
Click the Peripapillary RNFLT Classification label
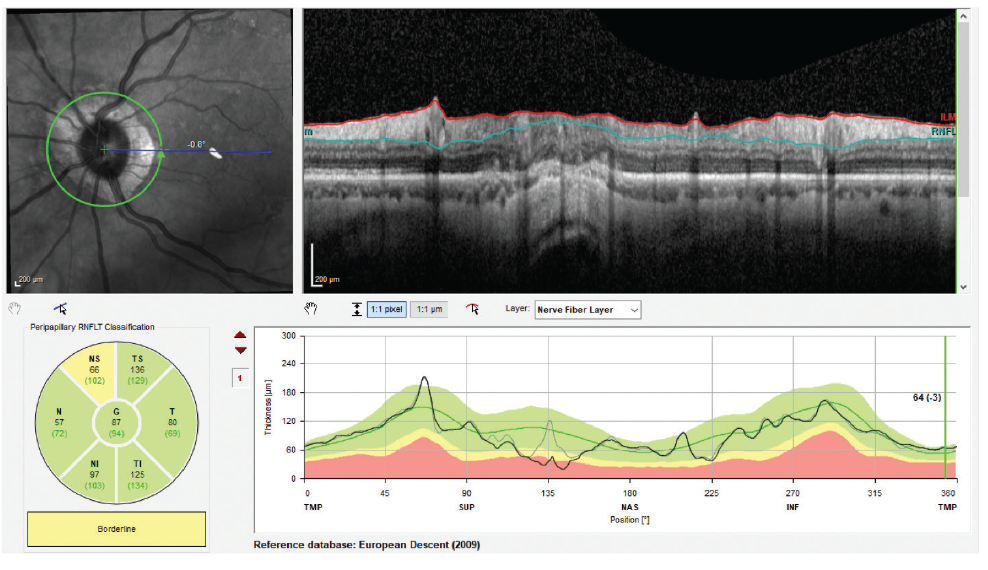92,327
